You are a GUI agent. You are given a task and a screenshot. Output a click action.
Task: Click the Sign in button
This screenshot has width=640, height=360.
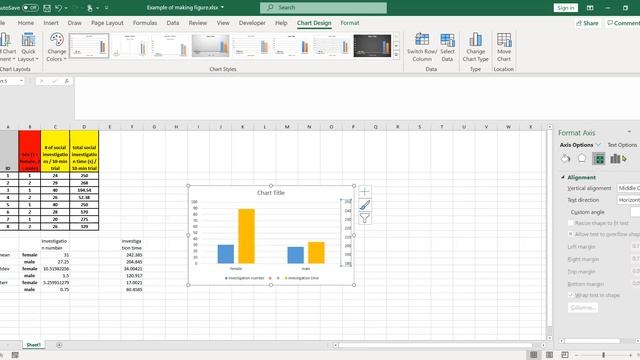(x=565, y=8)
